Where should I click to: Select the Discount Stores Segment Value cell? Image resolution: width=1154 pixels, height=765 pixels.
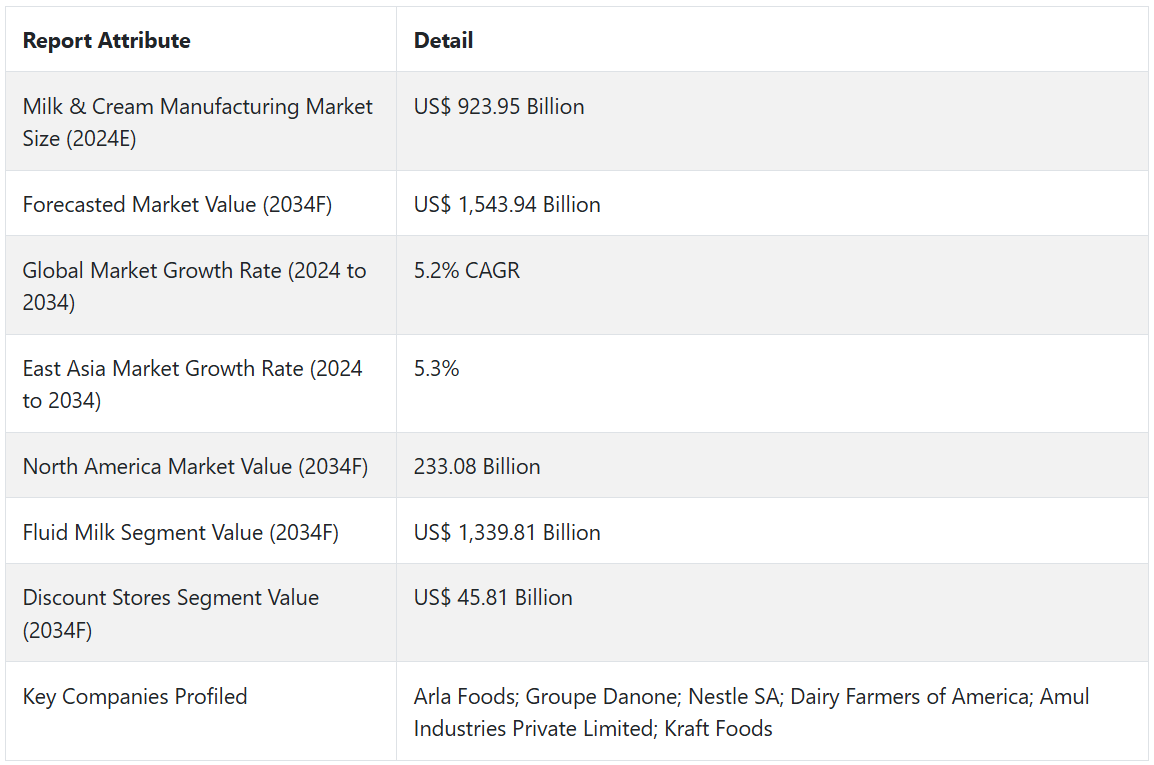click(170, 613)
